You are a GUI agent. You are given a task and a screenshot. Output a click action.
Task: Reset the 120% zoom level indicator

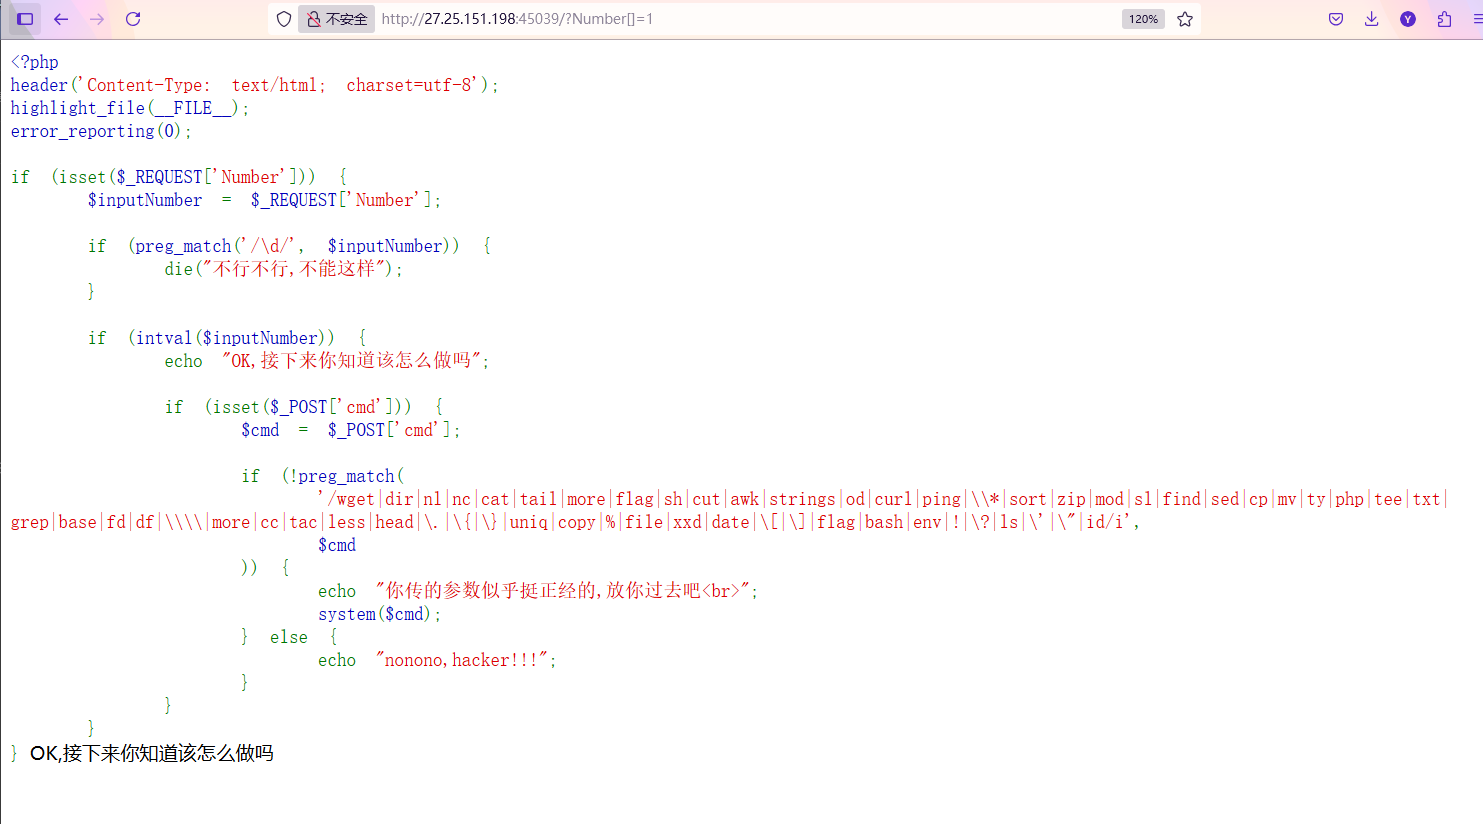pos(1143,19)
